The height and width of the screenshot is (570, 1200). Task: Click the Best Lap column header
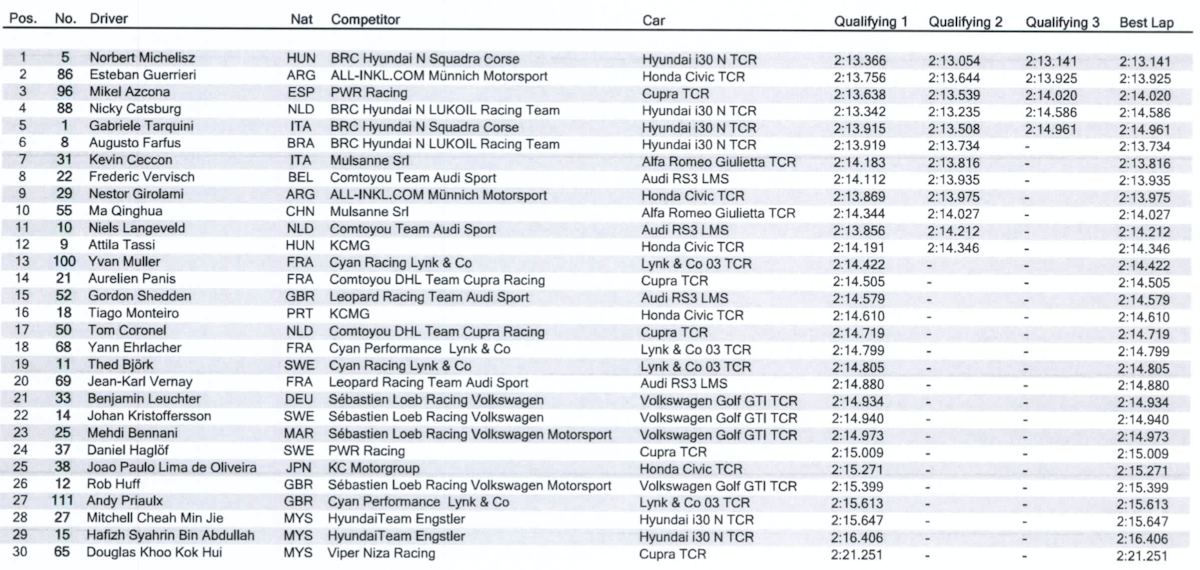pos(1144,22)
